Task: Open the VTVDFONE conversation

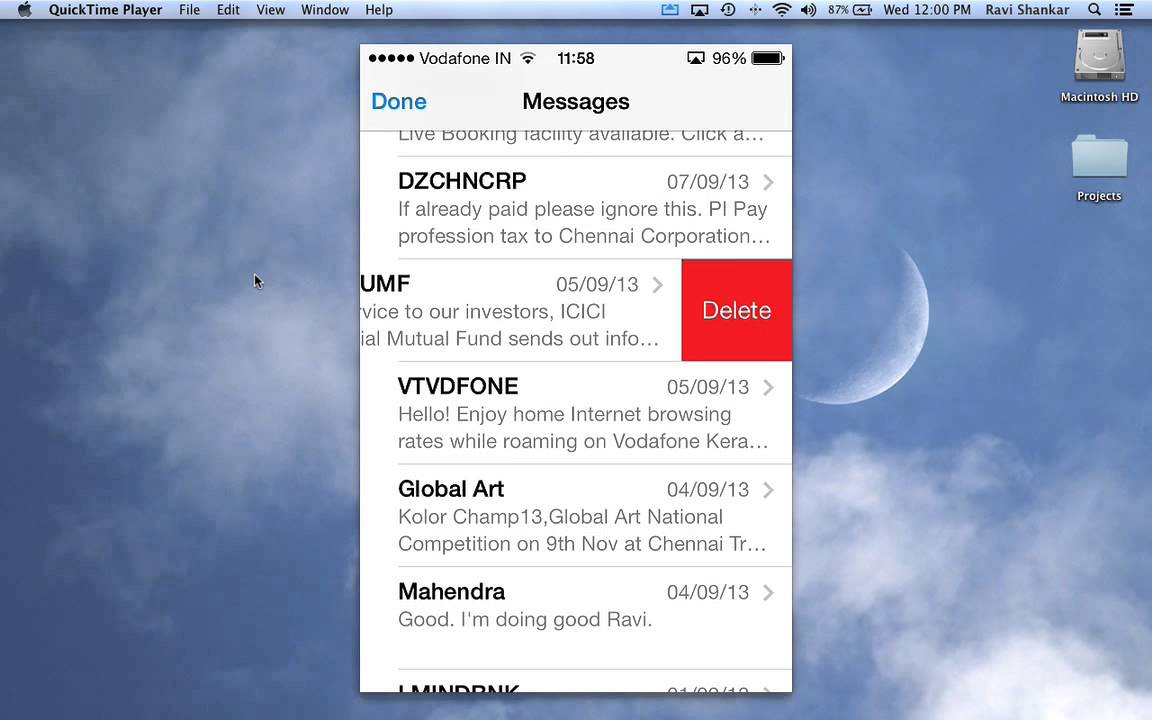Action: [x=576, y=413]
